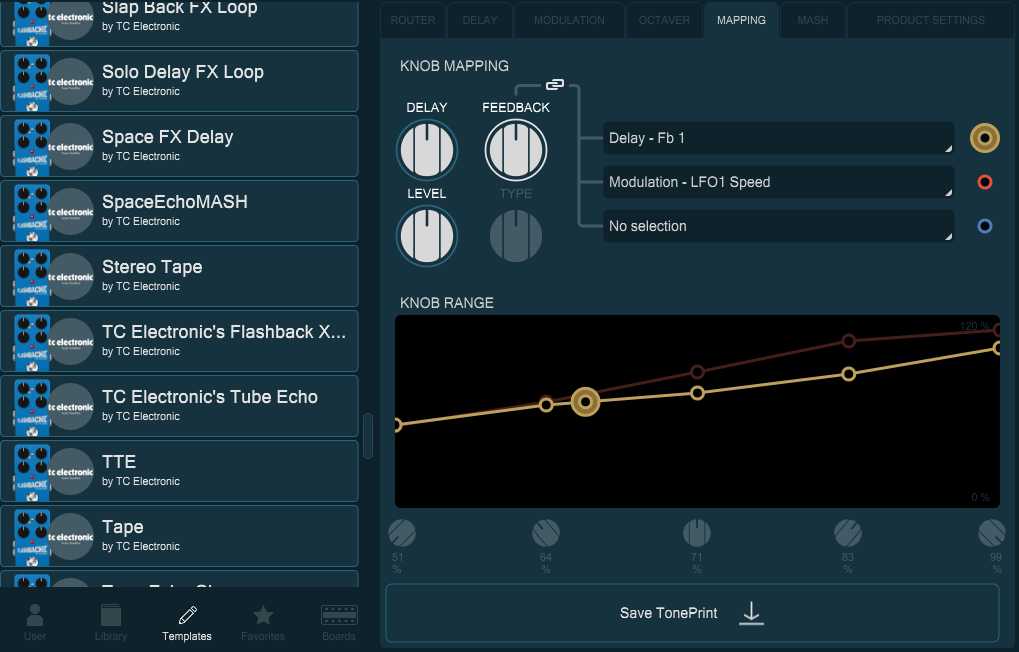
Task: Open the Modulation - LFO1 Speed dropdown
Action: (779, 182)
